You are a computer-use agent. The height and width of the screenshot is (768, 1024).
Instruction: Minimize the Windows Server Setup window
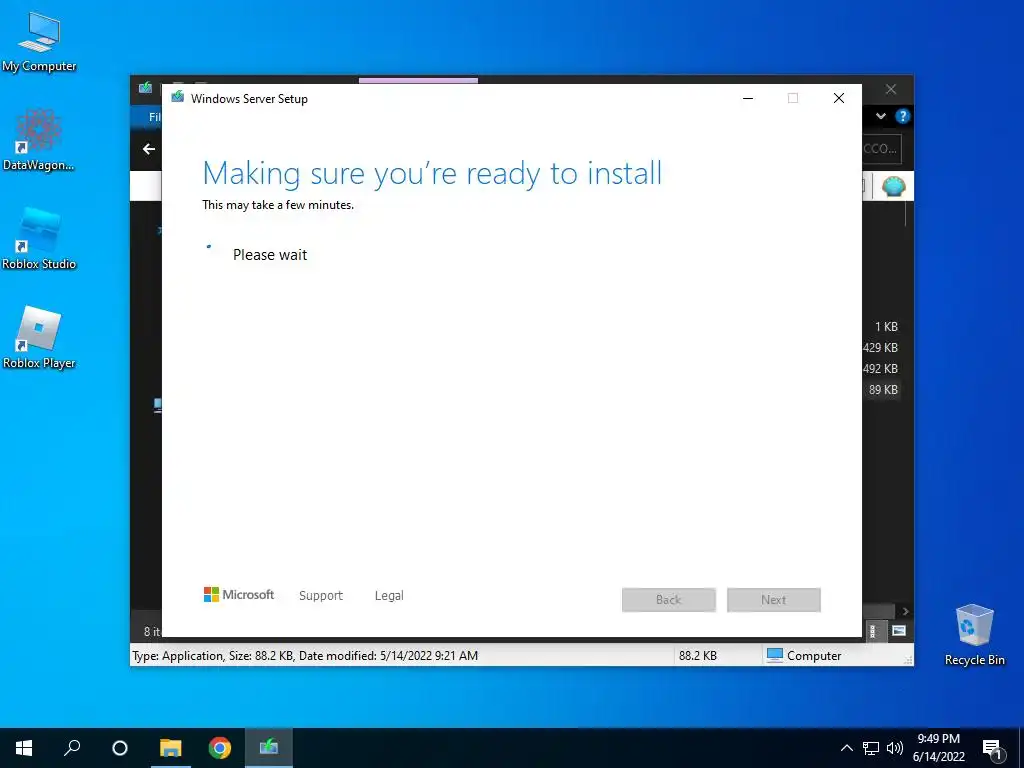[x=748, y=98]
